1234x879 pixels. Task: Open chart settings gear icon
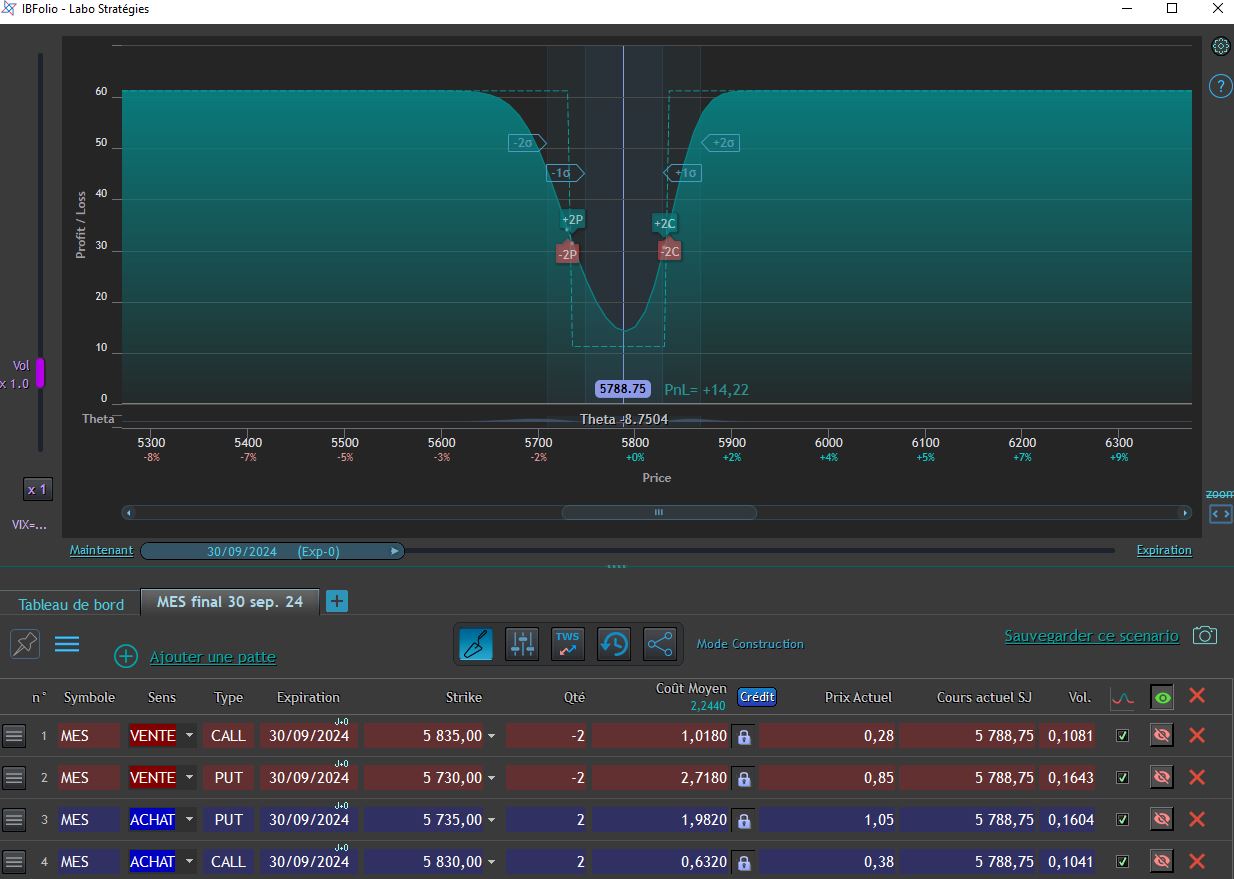click(x=1220, y=46)
